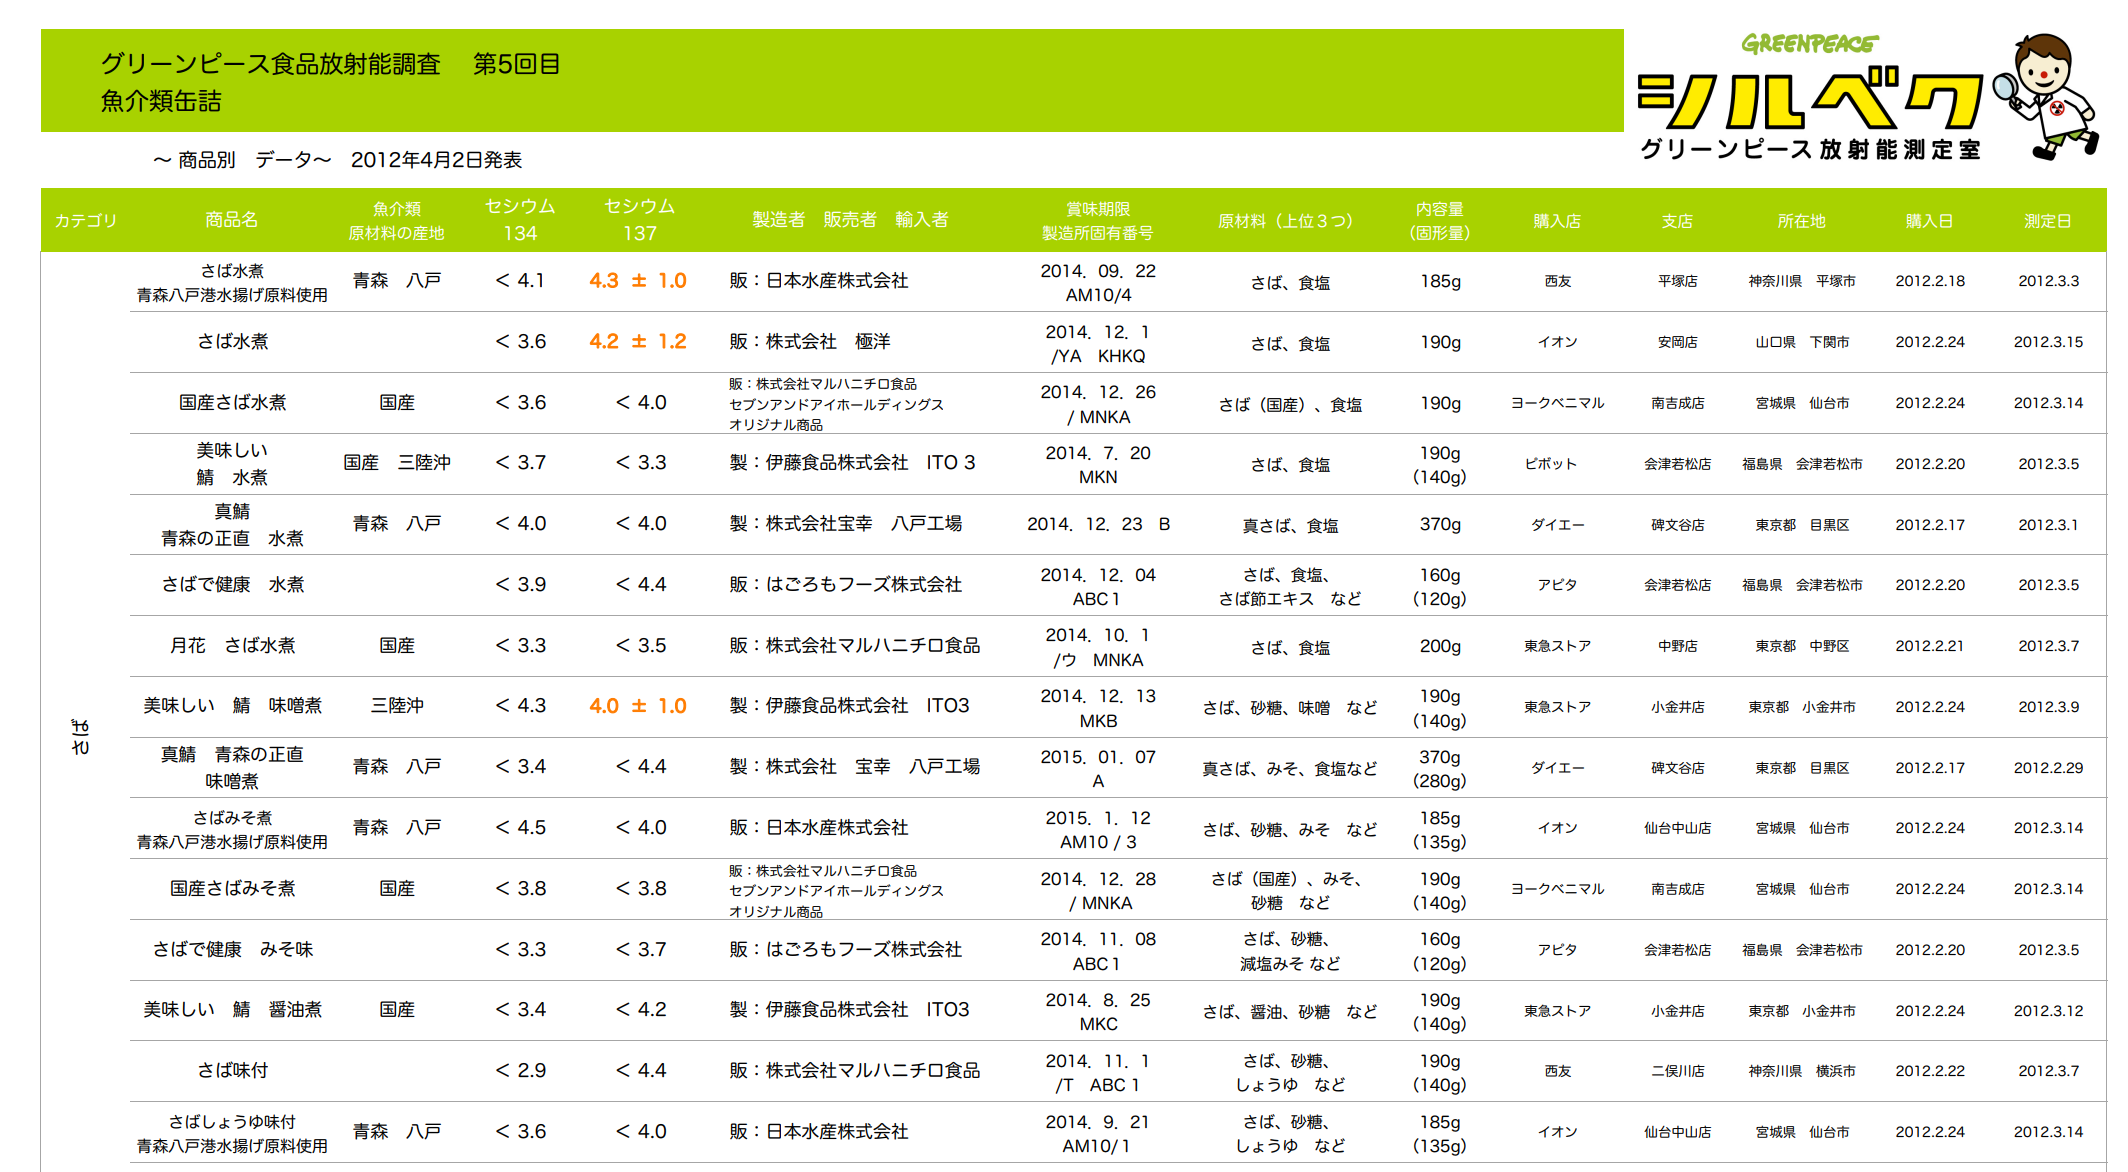Screen dimensions: 2128x1172
Task: Click the 原材料(上位3つ) column header
Action: [x=1285, y=221]
